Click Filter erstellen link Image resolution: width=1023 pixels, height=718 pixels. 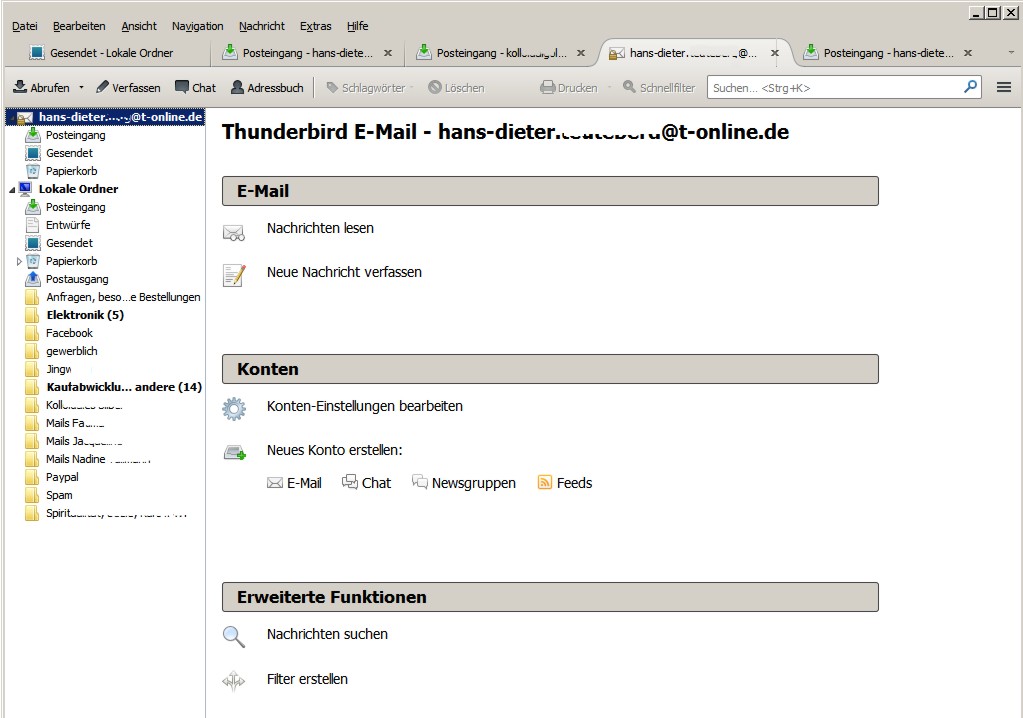[x=307, y=679]
